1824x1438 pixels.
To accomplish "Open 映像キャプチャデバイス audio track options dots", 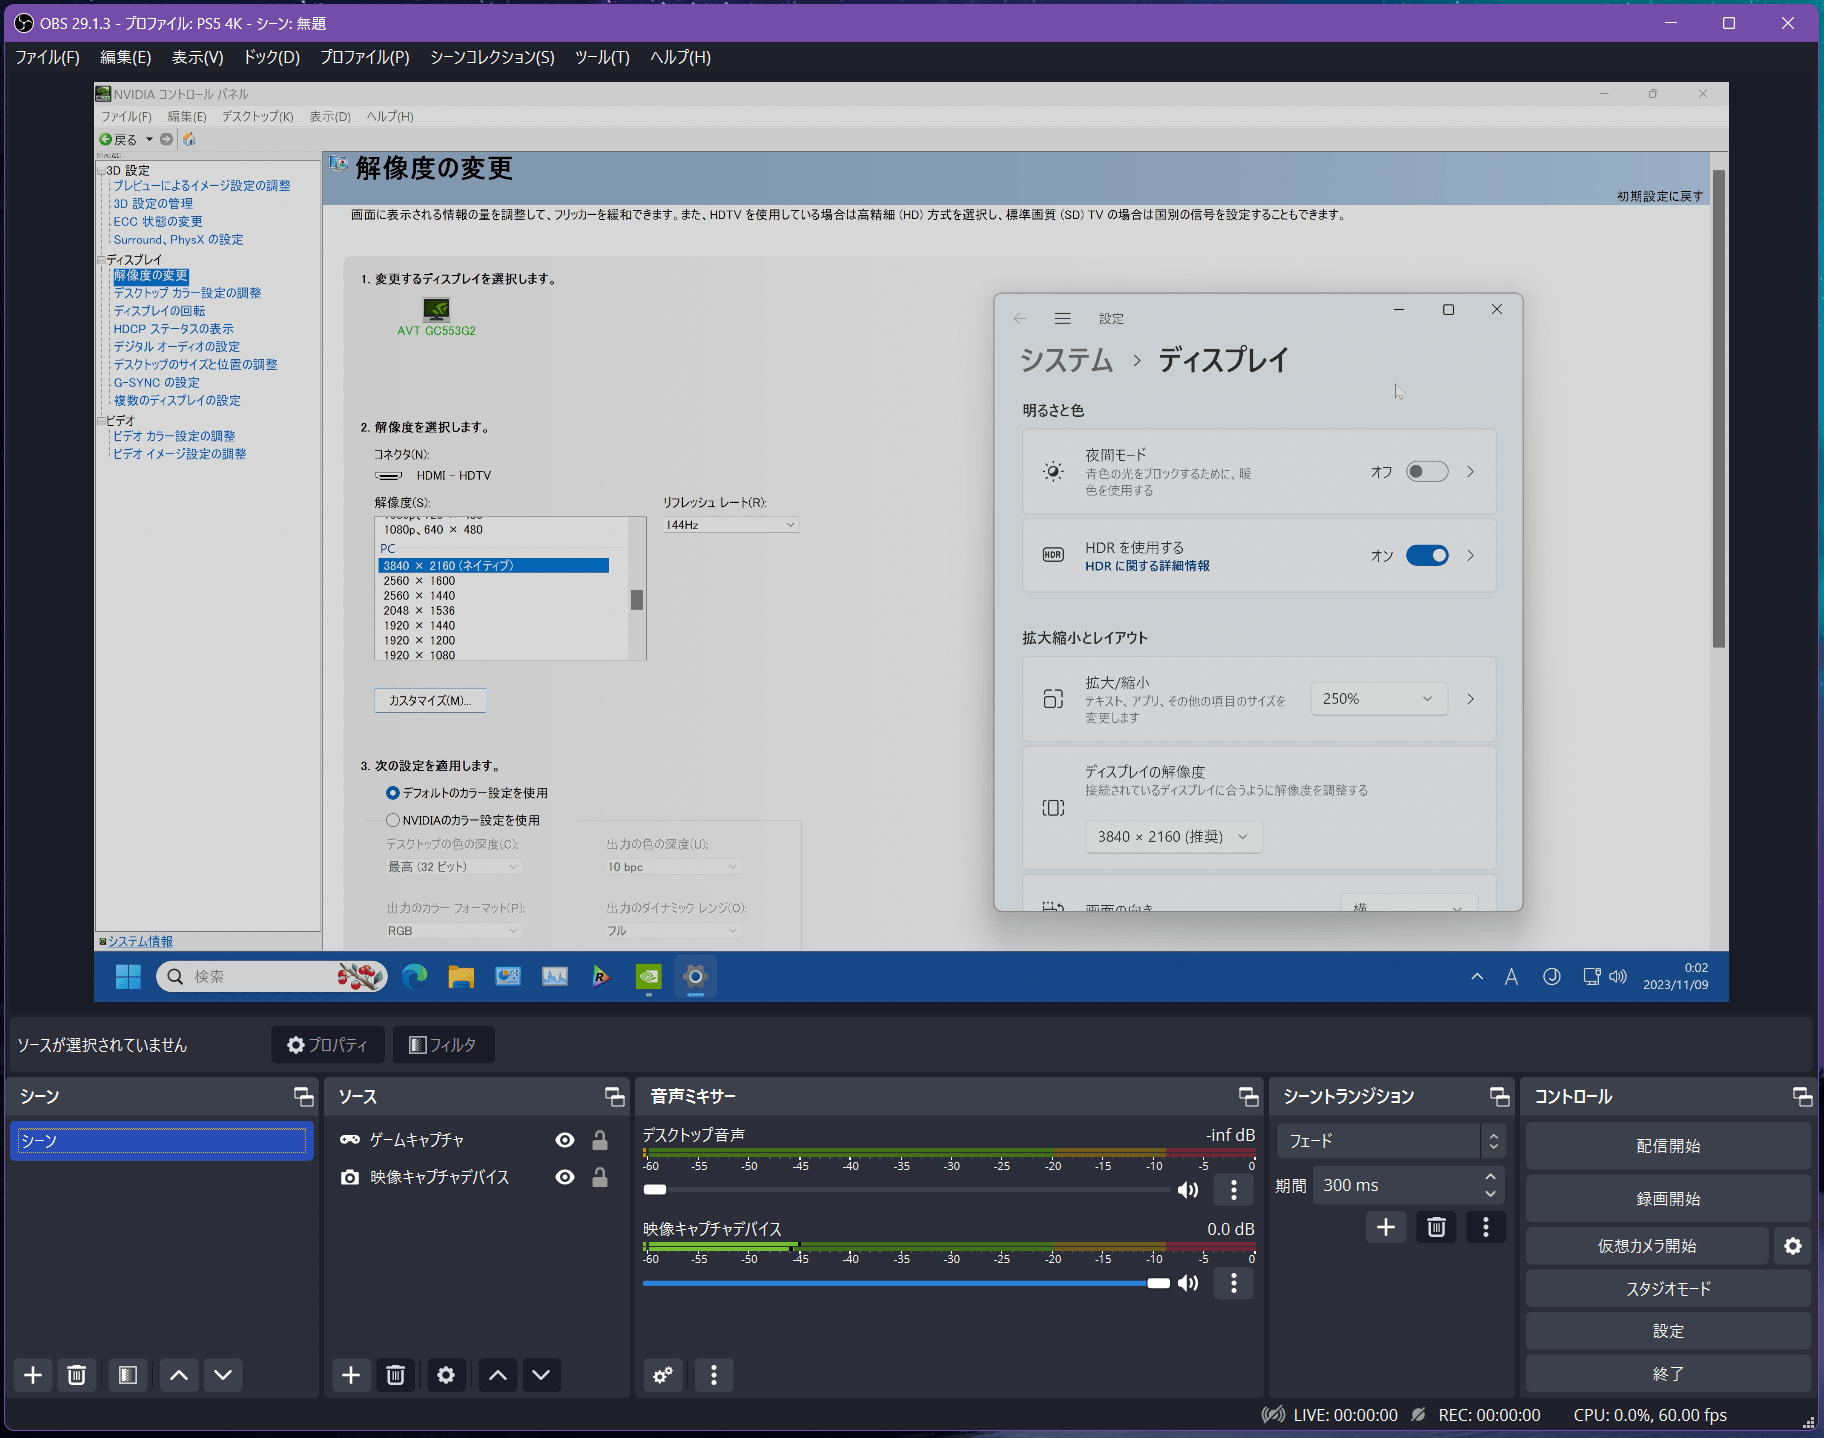I will [1234, 1283].
